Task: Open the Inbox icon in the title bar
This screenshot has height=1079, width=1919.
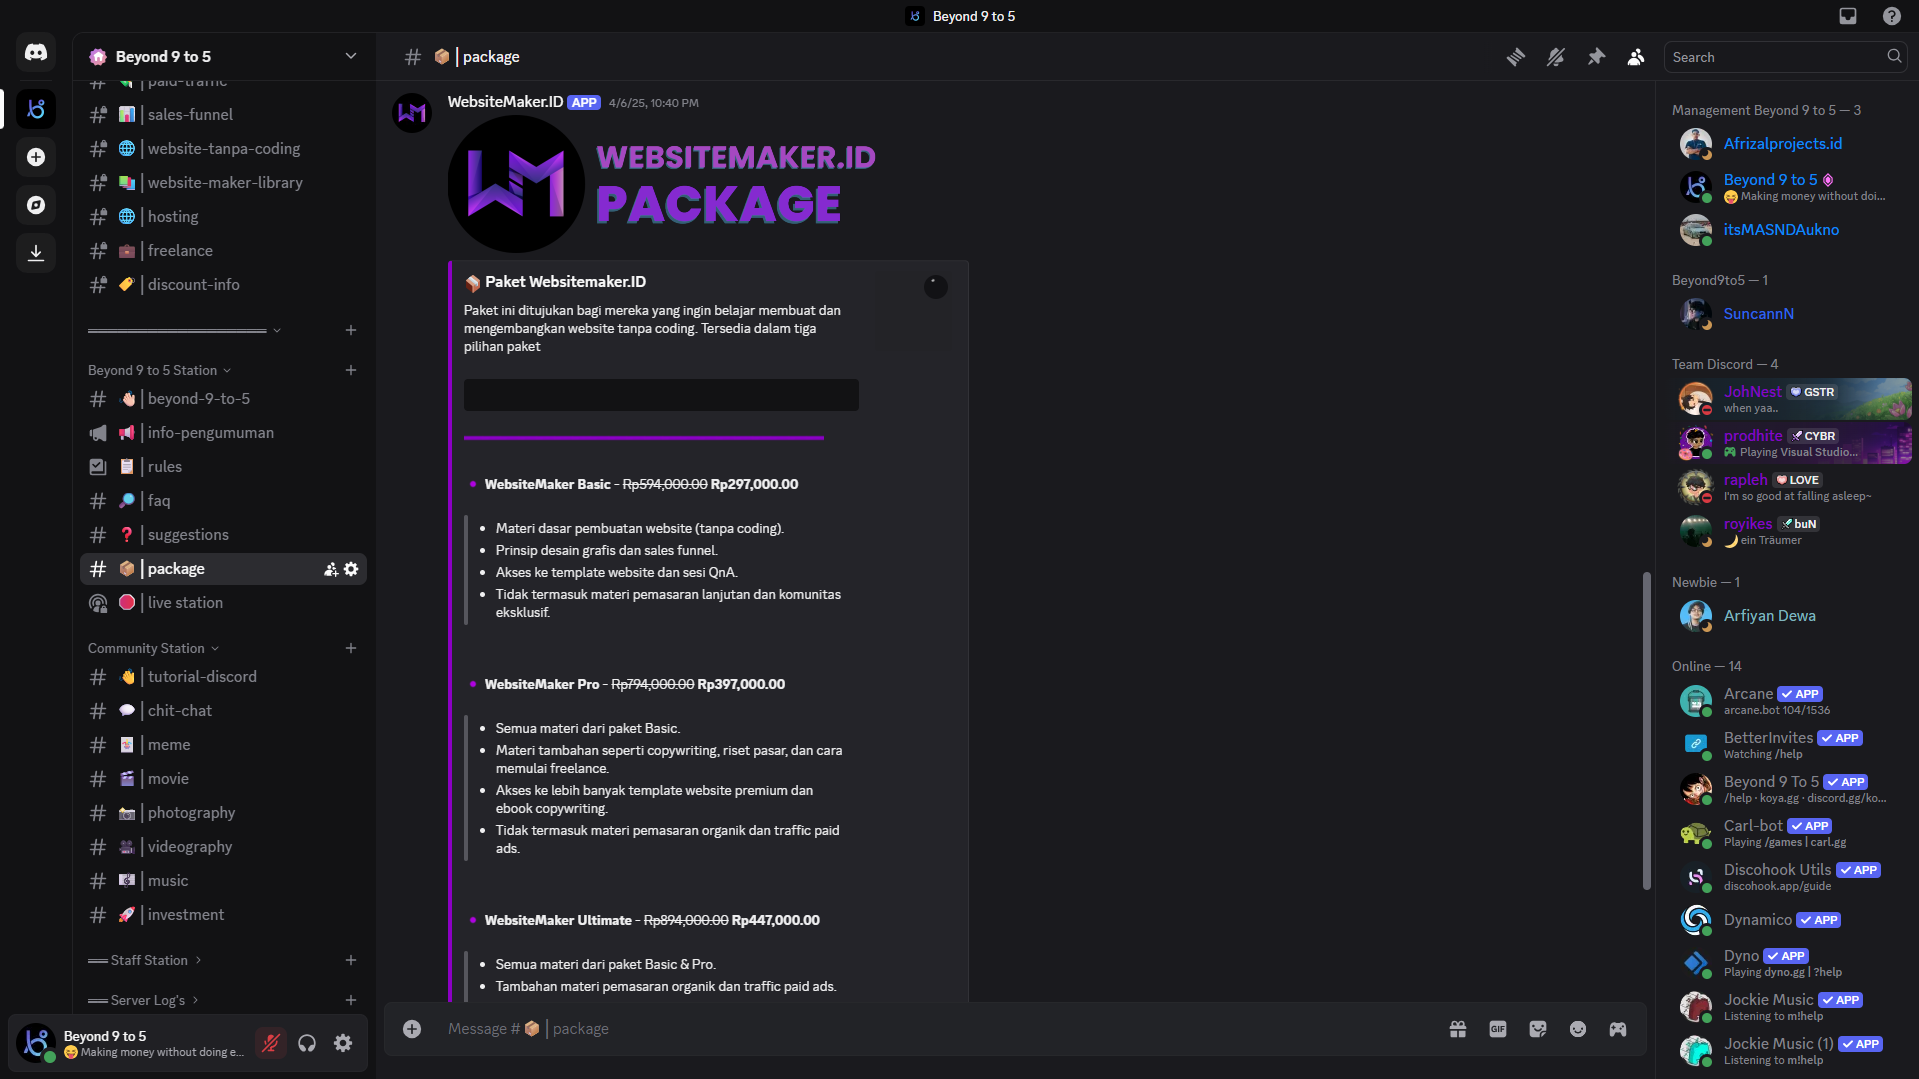Action: click(x=1848, y=16)
